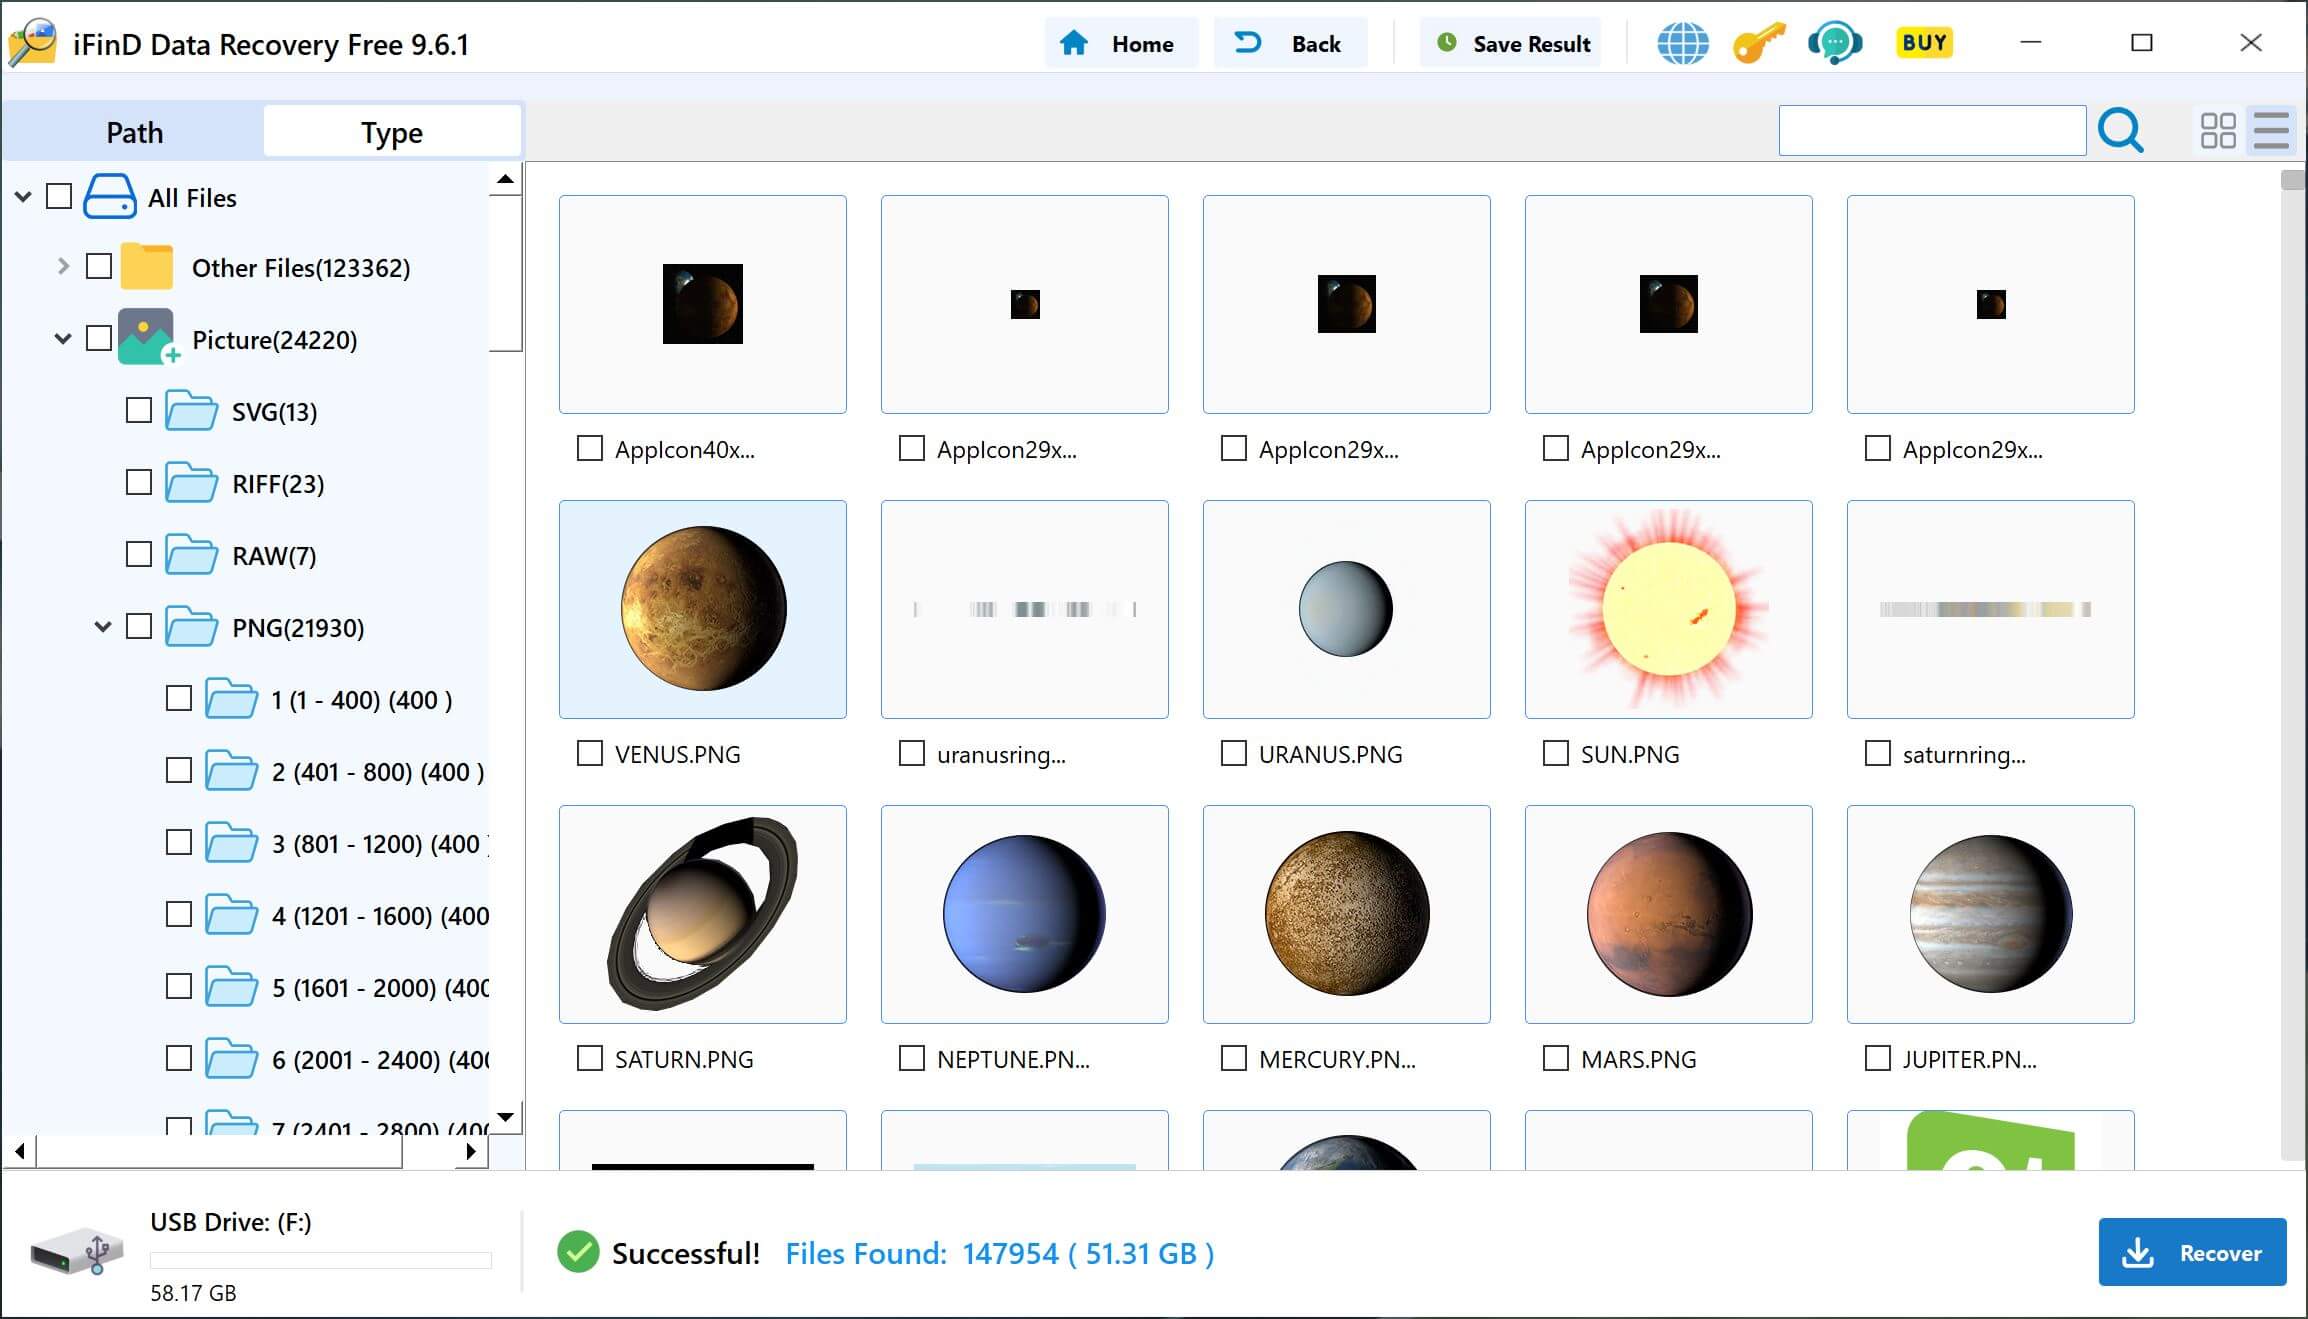2308x1319 pixels.
Task: Click the search input field
Action: tap(1932, 130)
